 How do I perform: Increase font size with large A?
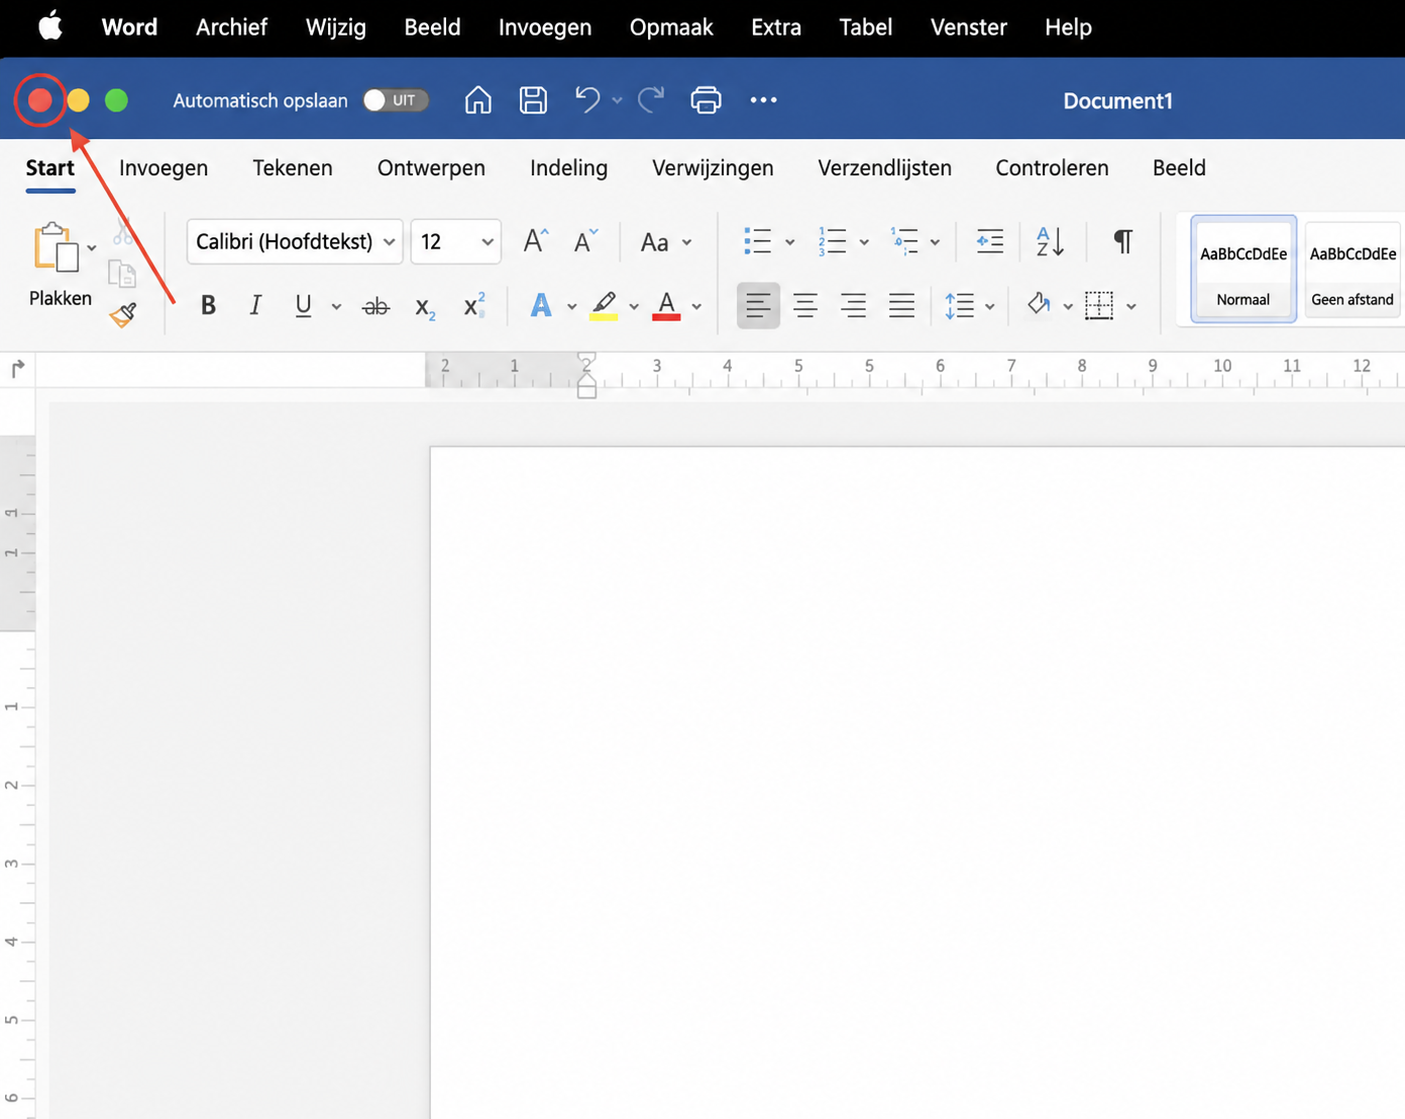coord(536,241)
